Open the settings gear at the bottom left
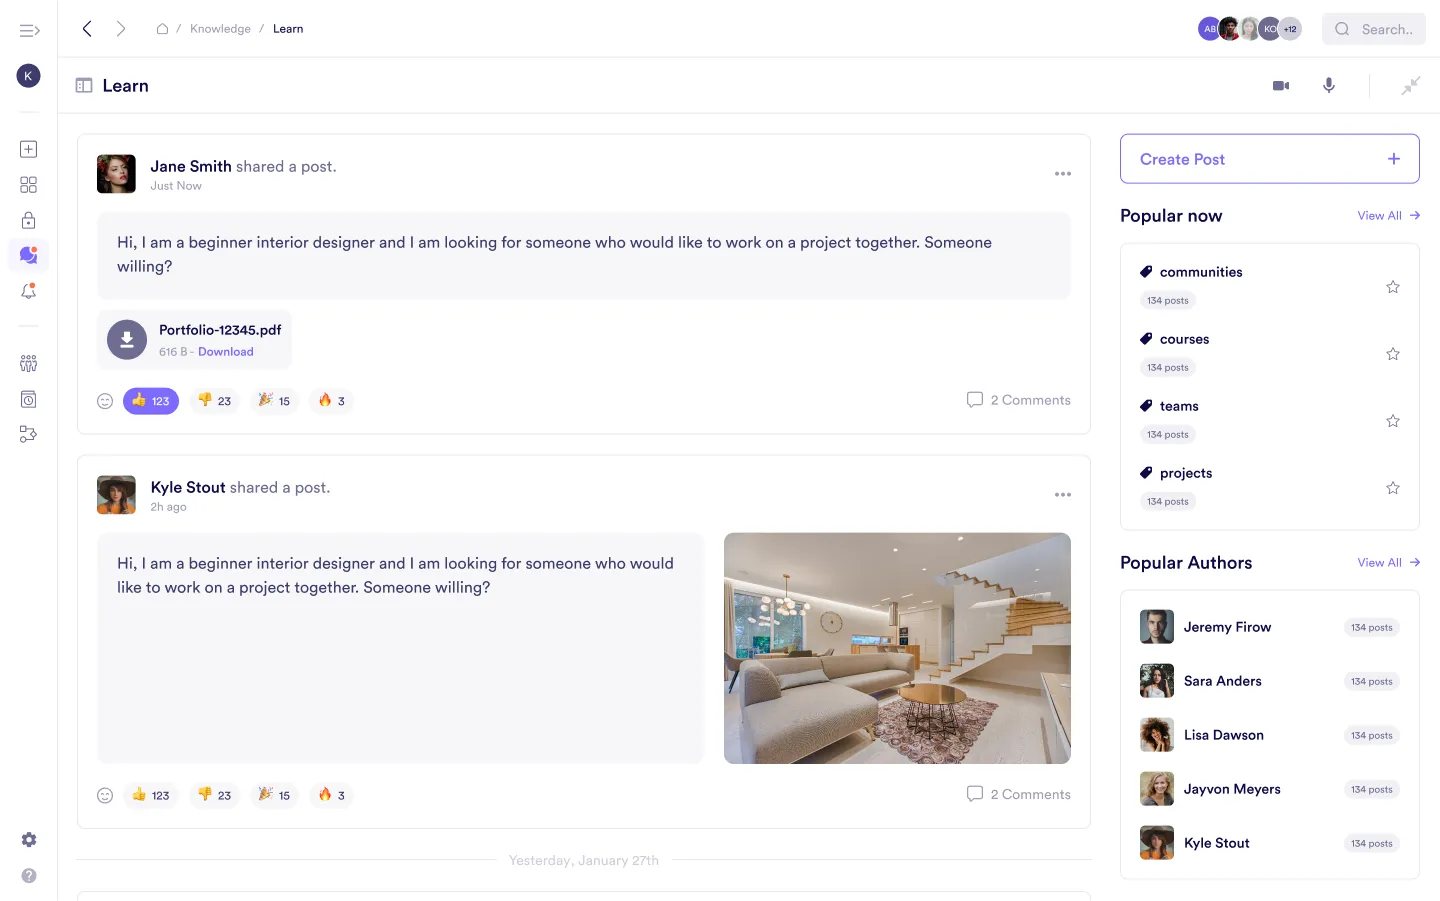The image size is (1440, 901). (x=28, y=839)
